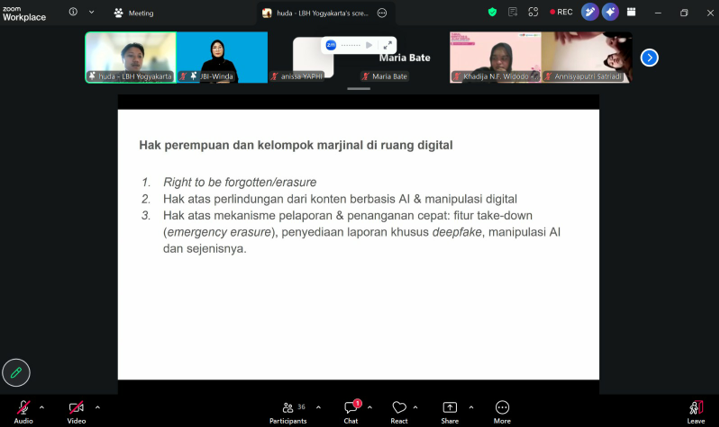Image resolution: width=719 pixels, height=427 pixels.
Task: Select JBI-Winda video thumbnail
Action: coord(222,57)
